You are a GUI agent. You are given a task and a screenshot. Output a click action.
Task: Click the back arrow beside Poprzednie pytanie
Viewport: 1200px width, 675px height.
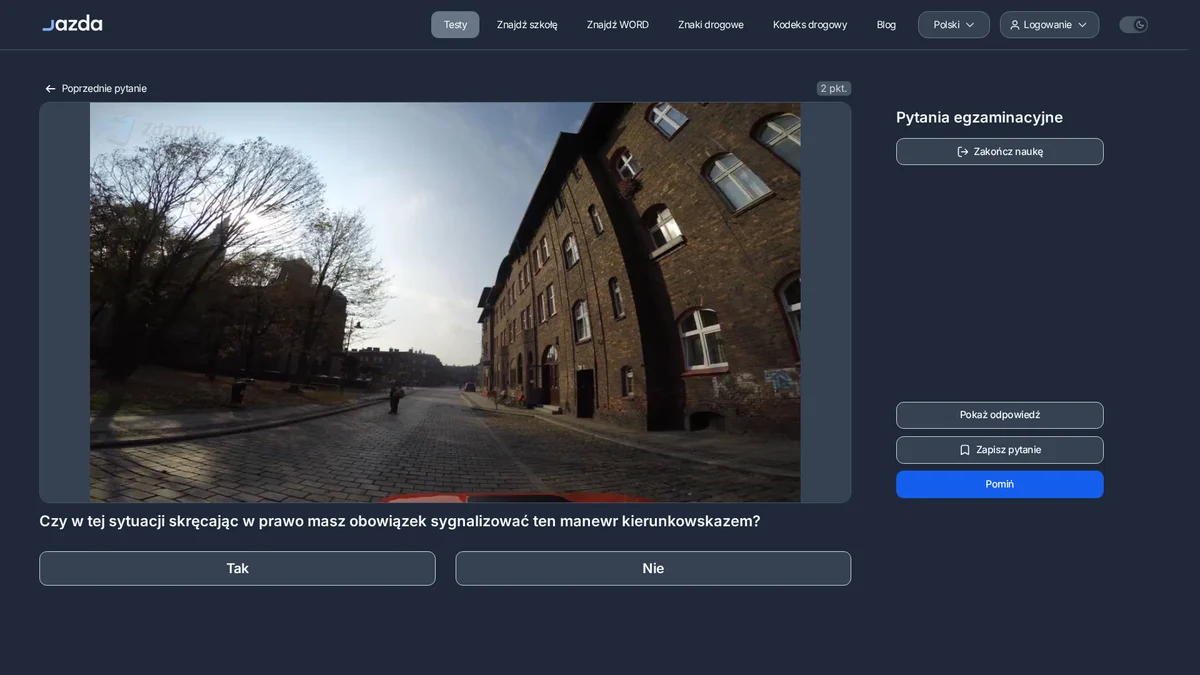pos(50,89)
